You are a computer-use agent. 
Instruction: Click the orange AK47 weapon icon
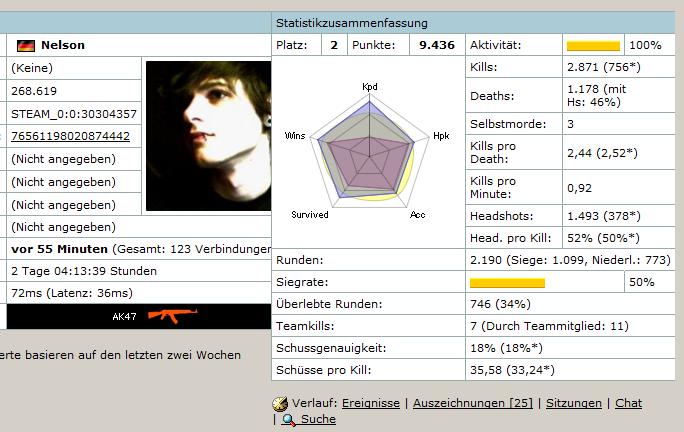[x=166, y=316]
